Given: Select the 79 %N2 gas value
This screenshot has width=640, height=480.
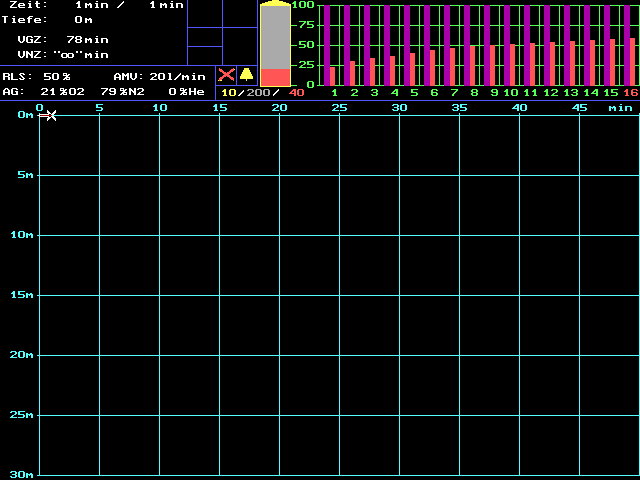Looking at the screenshot, I should [122, 91].
